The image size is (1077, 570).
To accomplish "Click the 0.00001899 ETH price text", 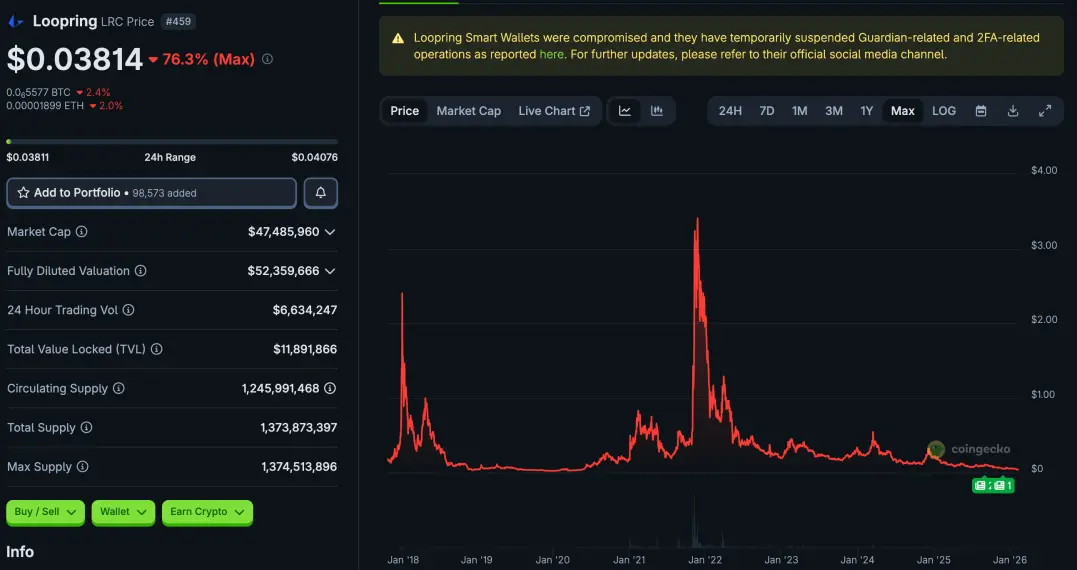I will click(45, 106).
